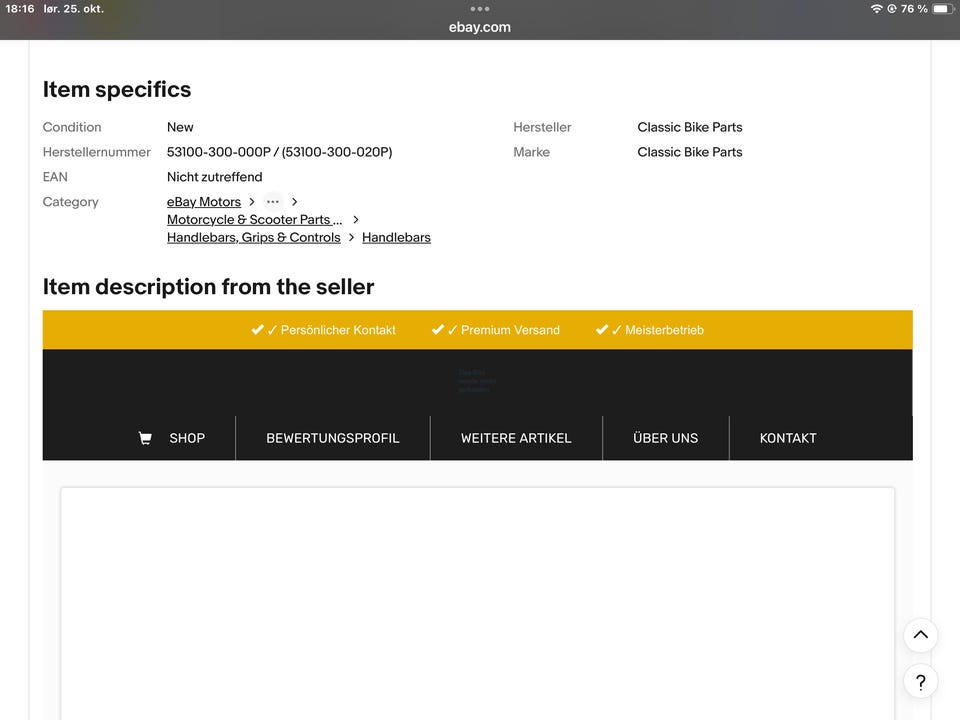Click the Condition label
Image resolution: width=960 pixels, height=720 pixels.
tap(72, 127)
